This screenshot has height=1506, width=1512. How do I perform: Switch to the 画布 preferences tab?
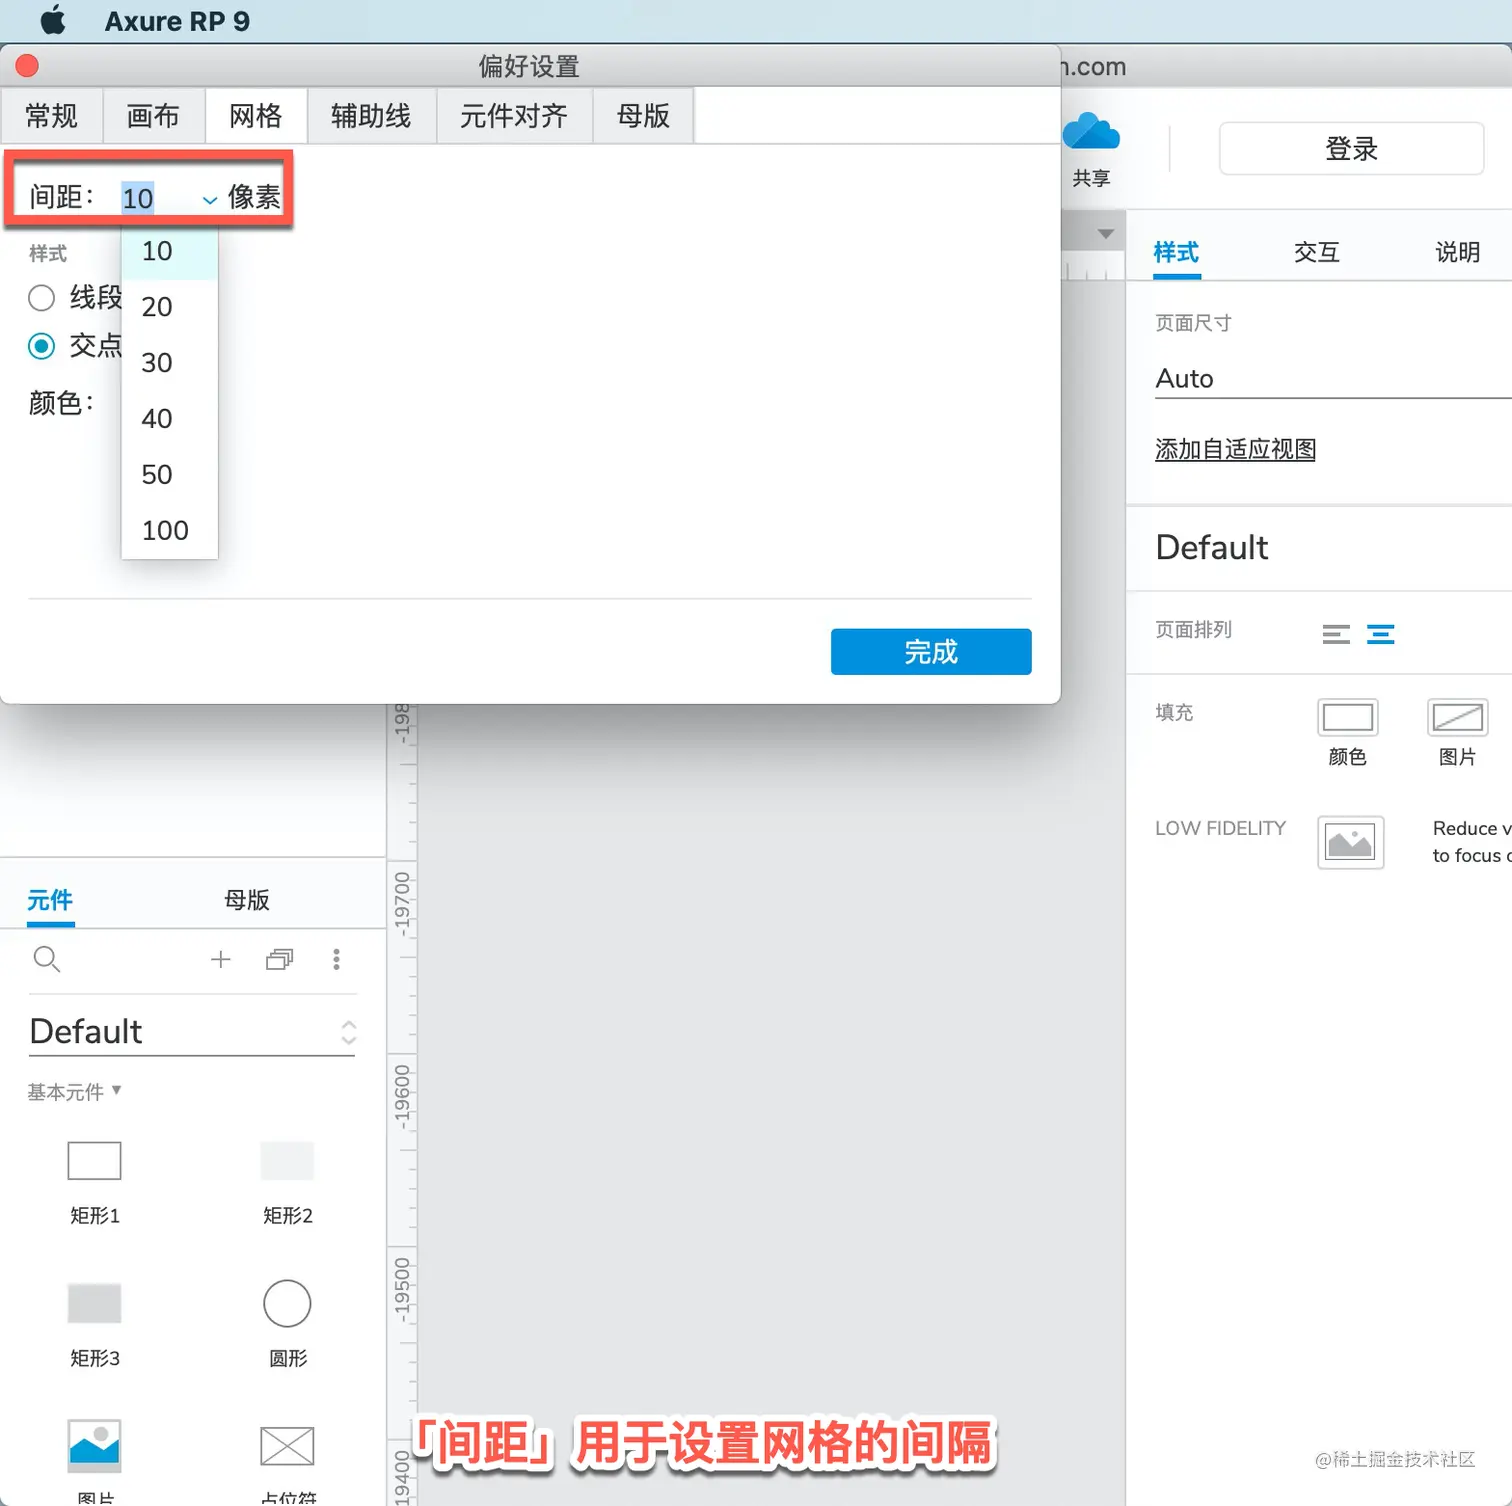pyautogui.click(x=153, y=116)
